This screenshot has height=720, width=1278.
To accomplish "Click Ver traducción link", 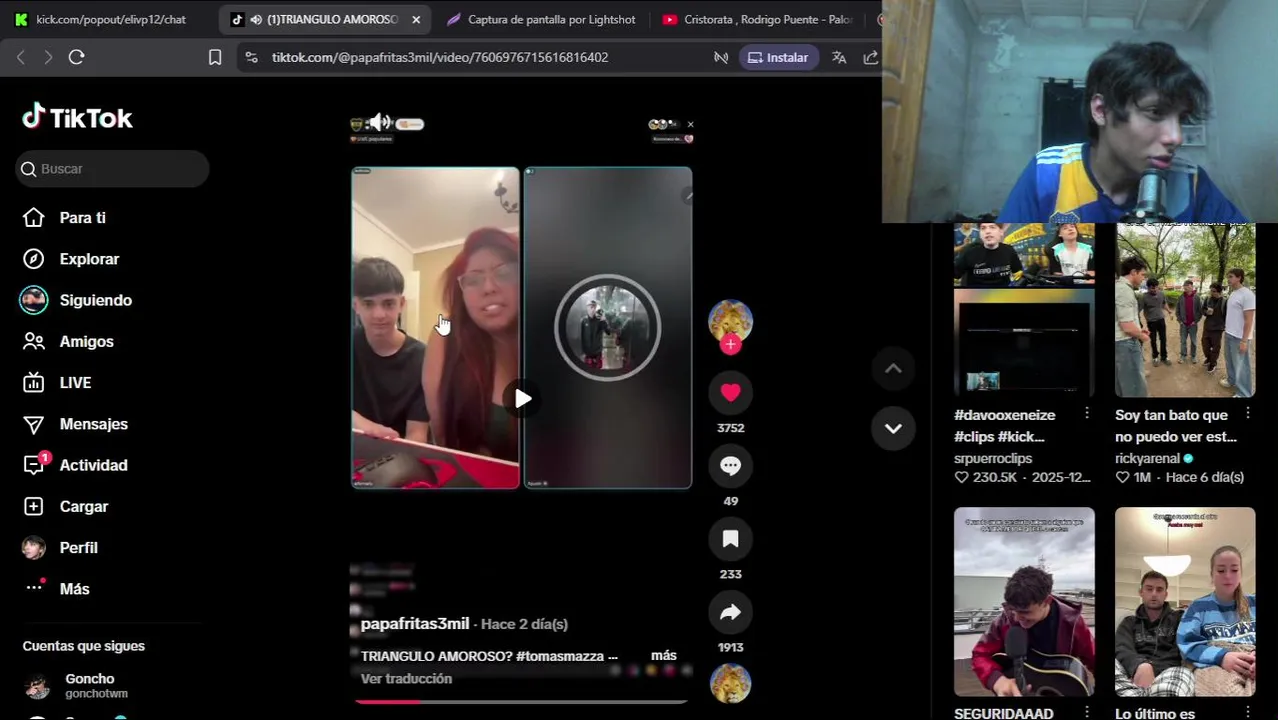I will (x=406, y=679).
